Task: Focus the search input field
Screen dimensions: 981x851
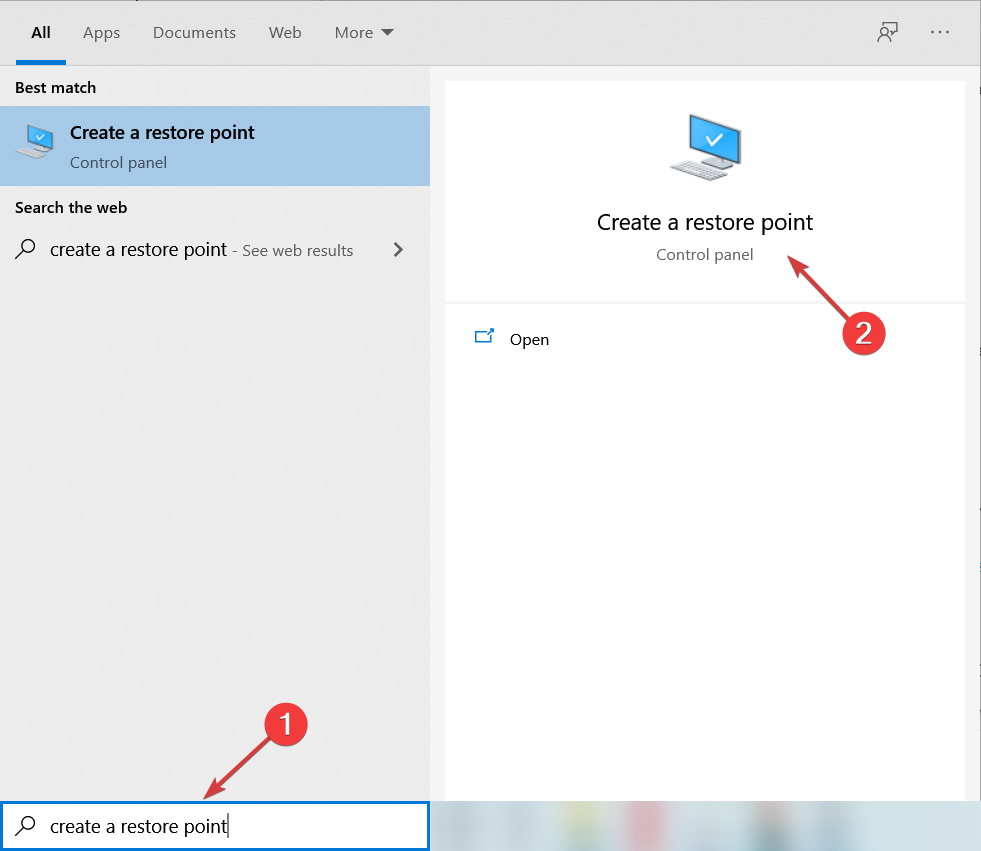Action: pyautogui.click(x=215, y=826)
